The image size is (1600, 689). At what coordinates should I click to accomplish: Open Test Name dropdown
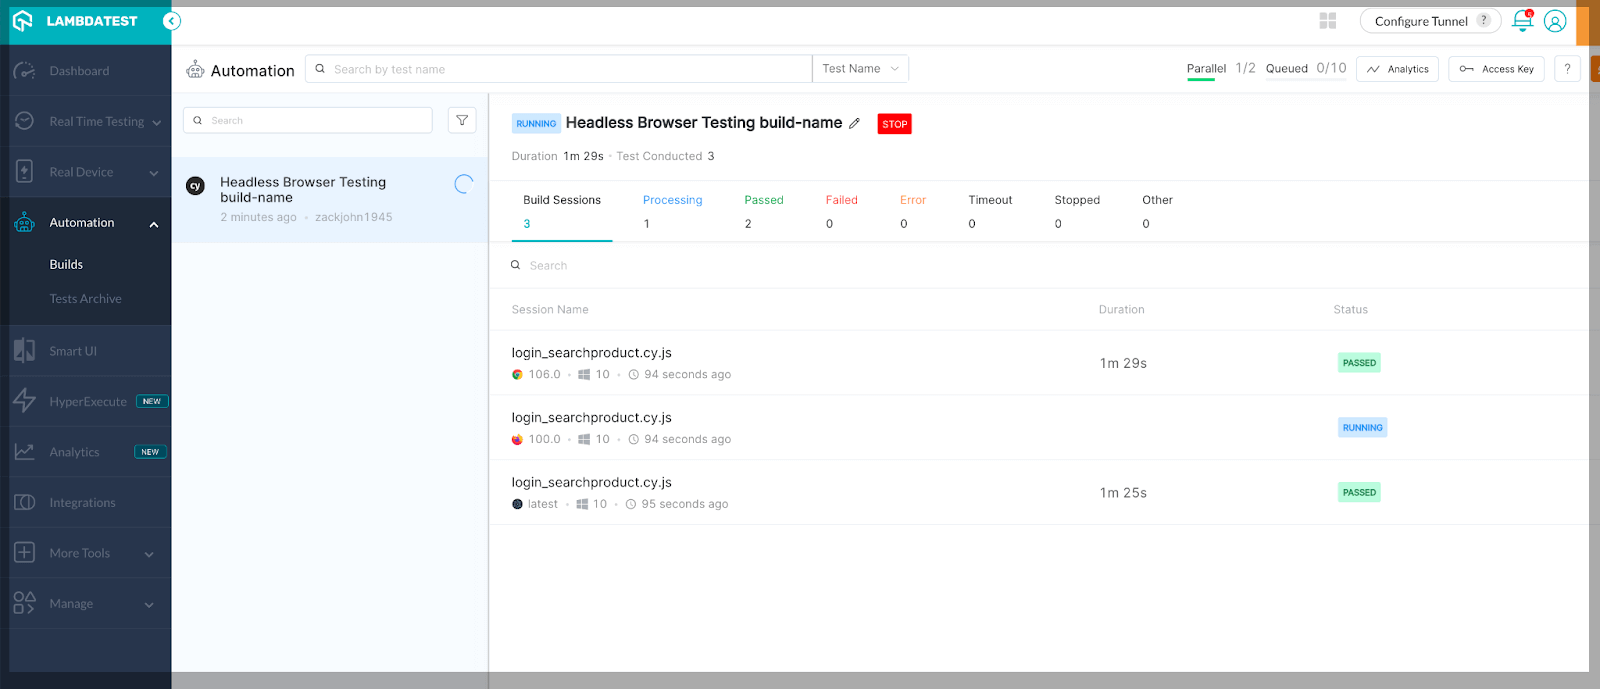[860, 69]
